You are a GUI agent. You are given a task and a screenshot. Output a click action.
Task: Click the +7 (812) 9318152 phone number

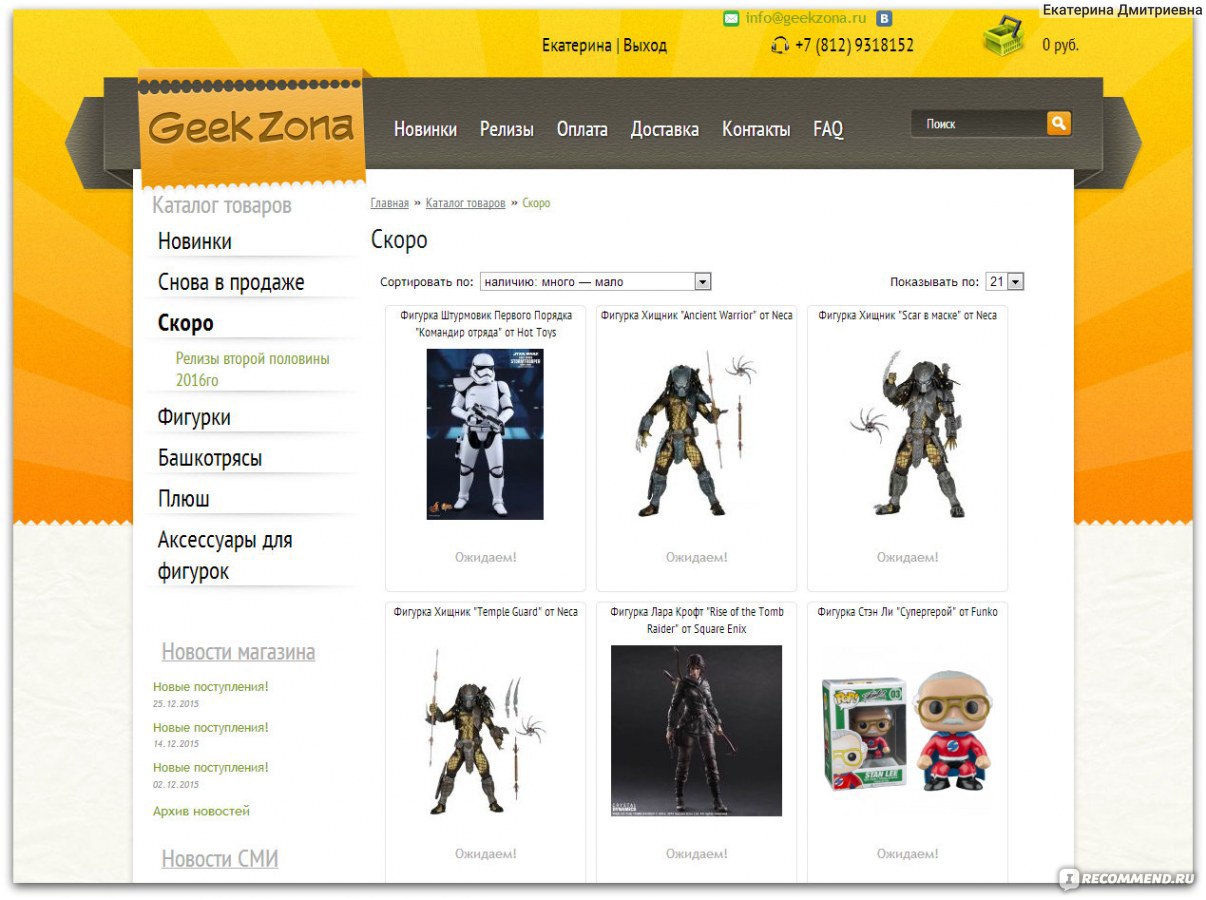click(854, 45)
